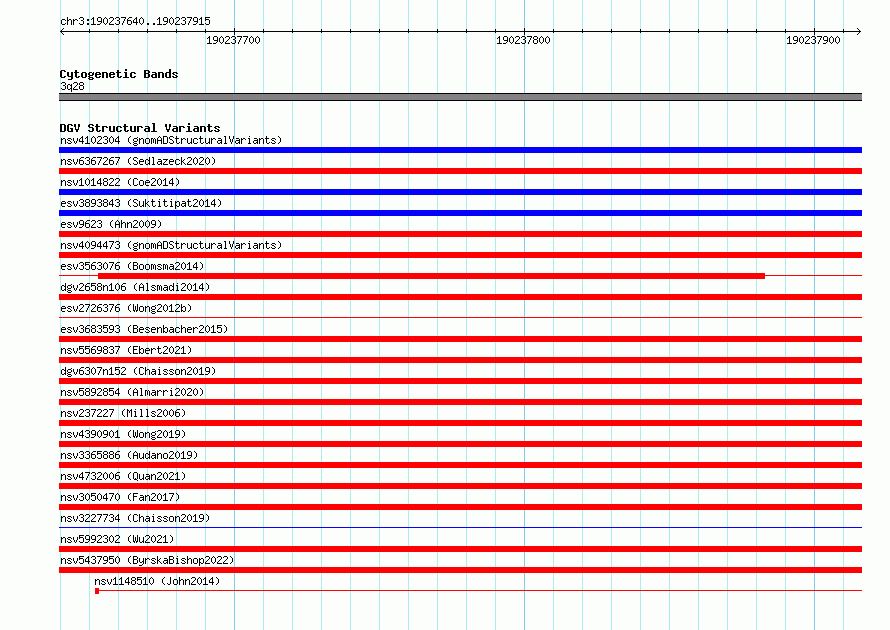Select the red nsv5992302 variant bar

460,549
